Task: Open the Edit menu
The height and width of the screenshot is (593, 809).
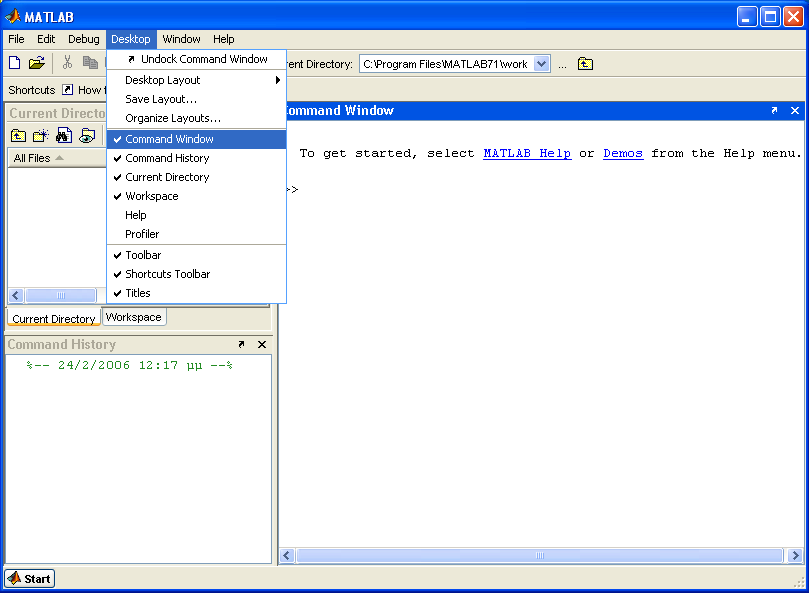Action: tap(46, 39)
